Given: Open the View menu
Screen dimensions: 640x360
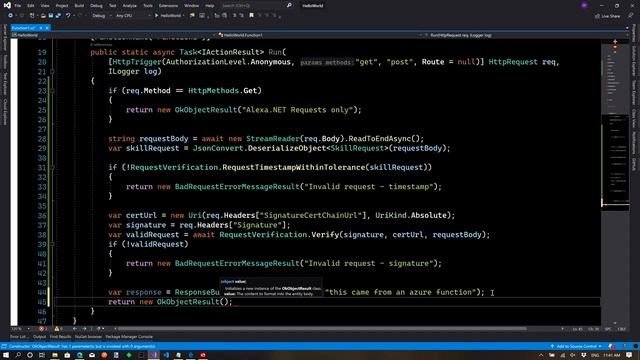Looking at the screenshot, I should pos(45,6).
